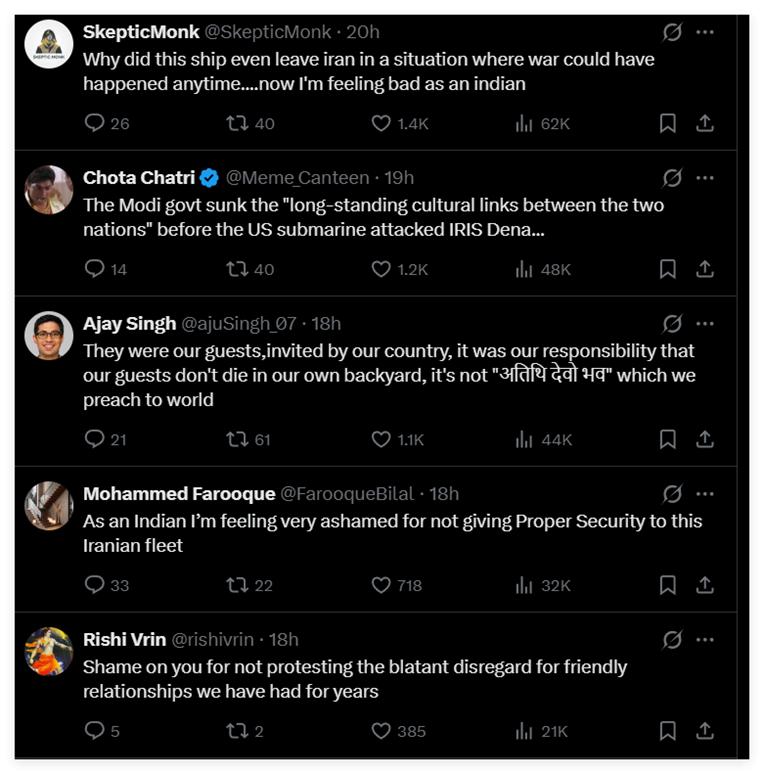764x774 pixels.
Task: Like Ajay Singh's tweet
Action: 381,439
